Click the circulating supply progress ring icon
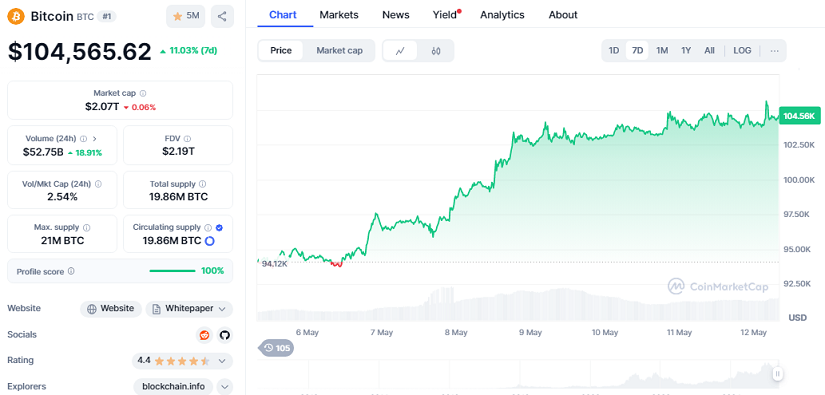The image size is (825, 395). tap(209, 241)
